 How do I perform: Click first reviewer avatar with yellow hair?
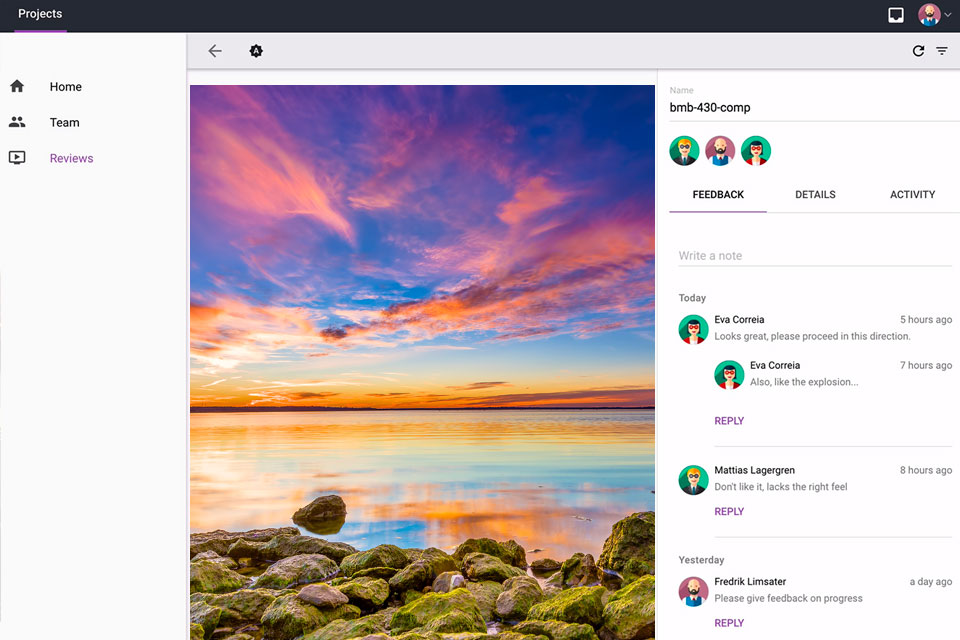tap(684, 151)
